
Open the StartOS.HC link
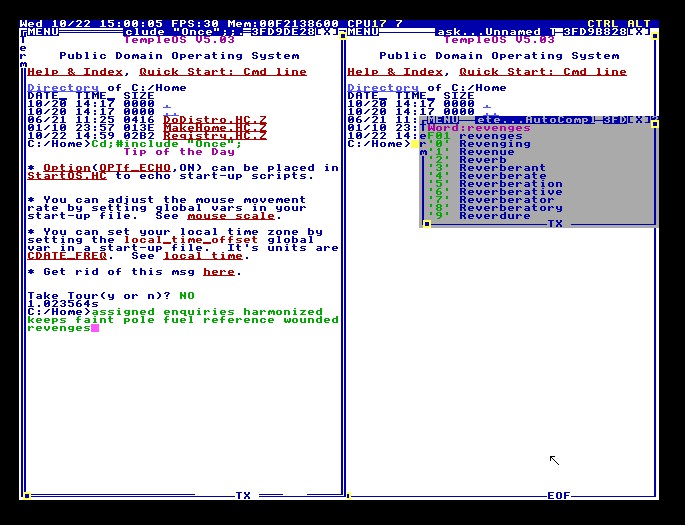point(67,176)
